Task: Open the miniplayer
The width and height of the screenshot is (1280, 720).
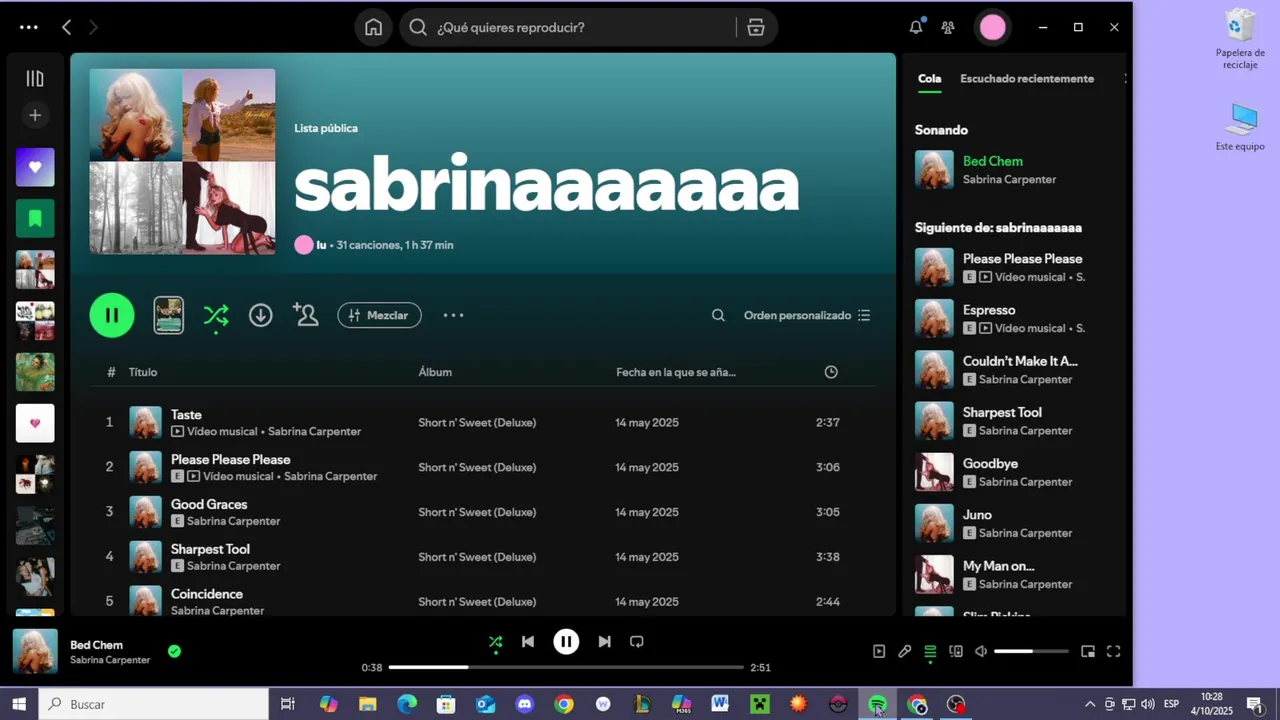Action: click(1088, 651)
